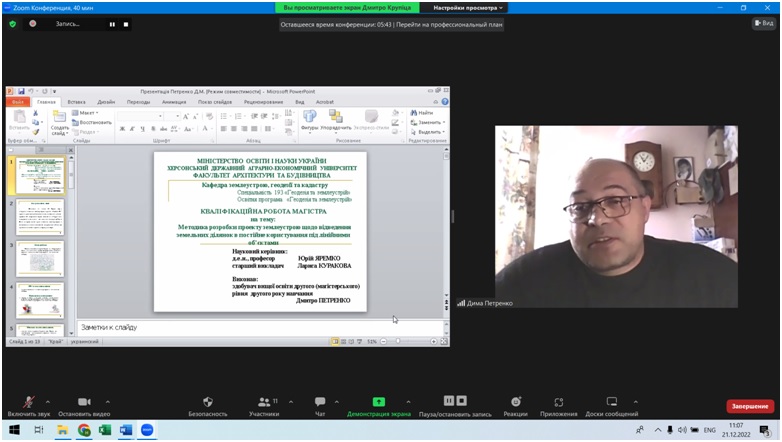Stop recording next to Запись indicator
The width and height of the screenshot is (782, 442).
point(126,24)
